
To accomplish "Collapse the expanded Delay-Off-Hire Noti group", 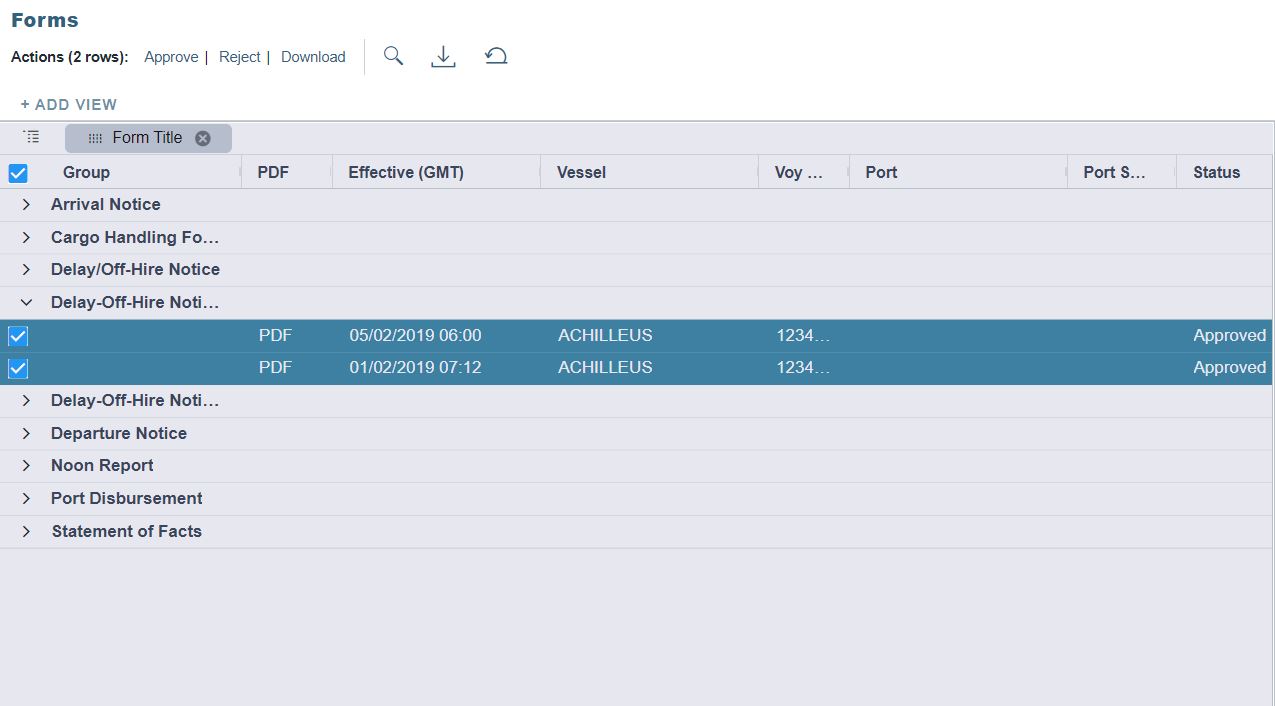I will (x=26, y=302).
